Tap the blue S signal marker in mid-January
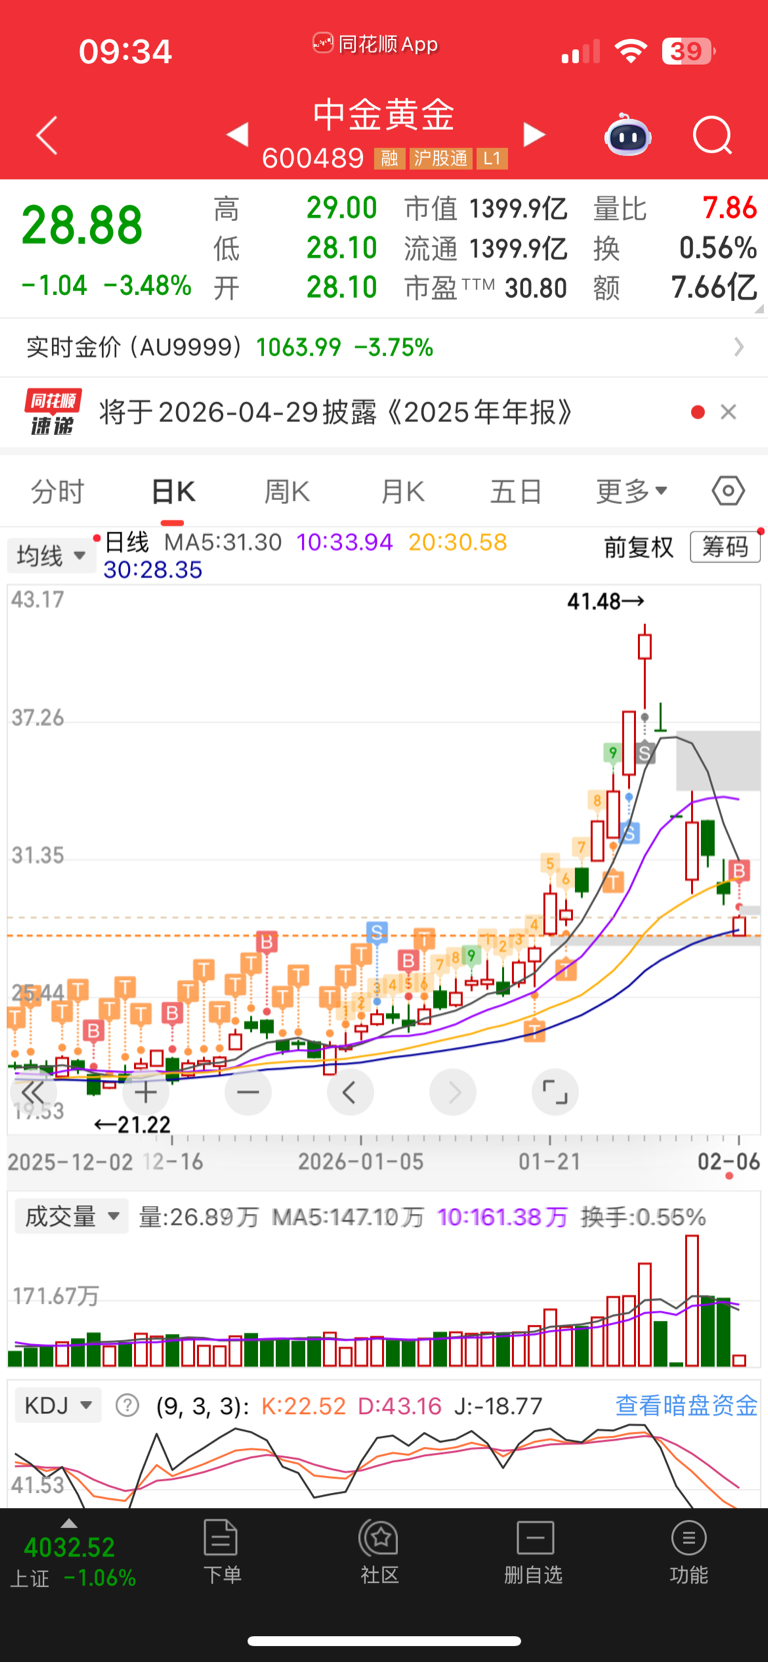The height and width of the screenshot is (1663, 768). pyautogui.click(x=377, y=932)
